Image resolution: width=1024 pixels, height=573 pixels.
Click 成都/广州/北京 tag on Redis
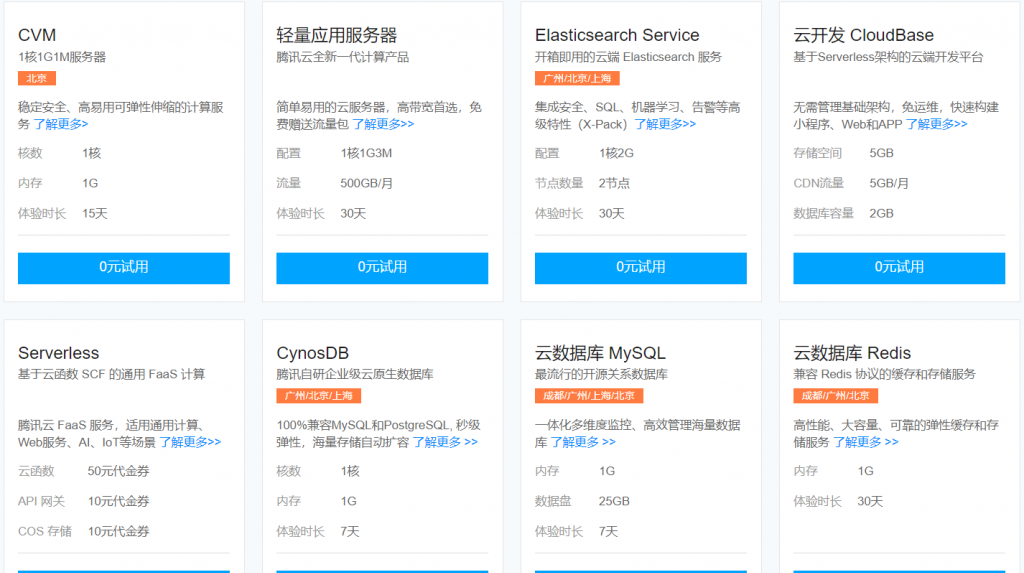point(836,396)
